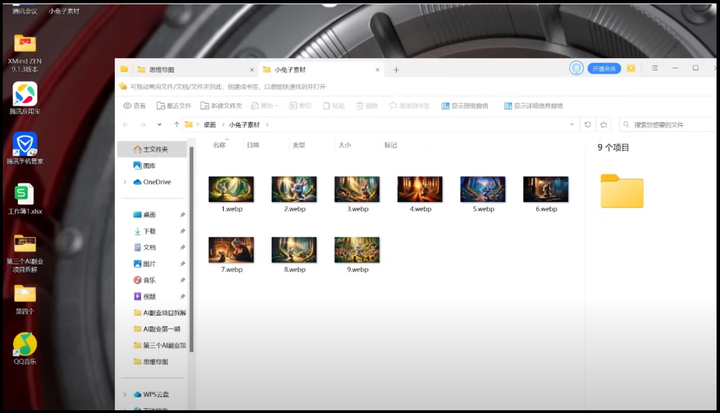Select the 工作簿1.xlsx desktop file

[x=25, y=198]
